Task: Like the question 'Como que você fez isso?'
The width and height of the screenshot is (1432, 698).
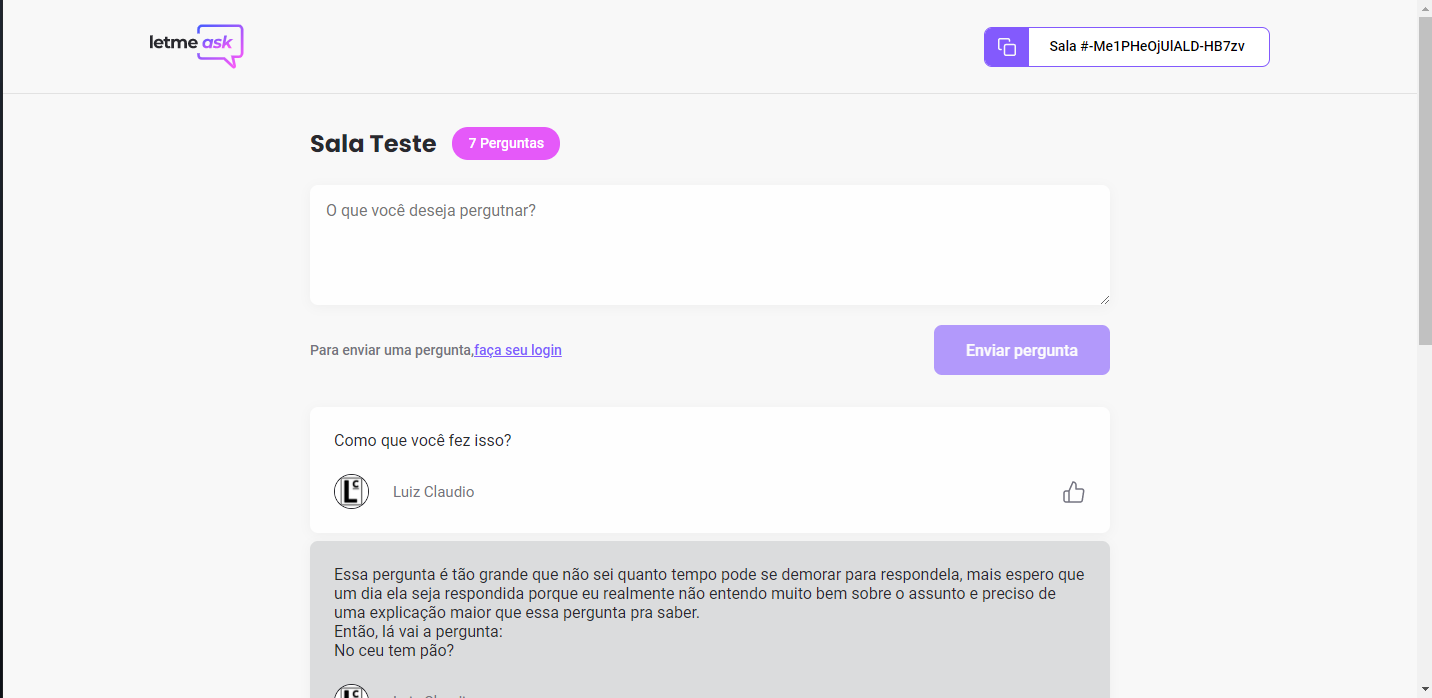Action: pyautogui.click(x=1074, y=492)
